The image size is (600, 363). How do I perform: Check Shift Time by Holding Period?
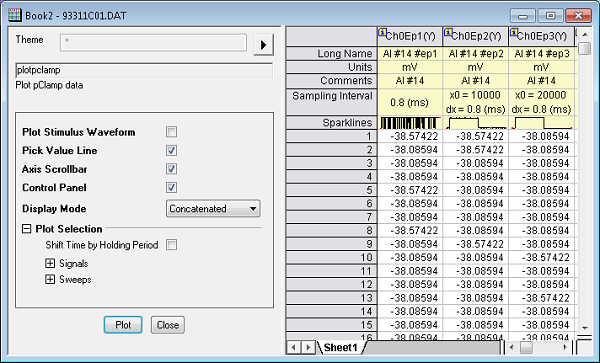point(171,245)
